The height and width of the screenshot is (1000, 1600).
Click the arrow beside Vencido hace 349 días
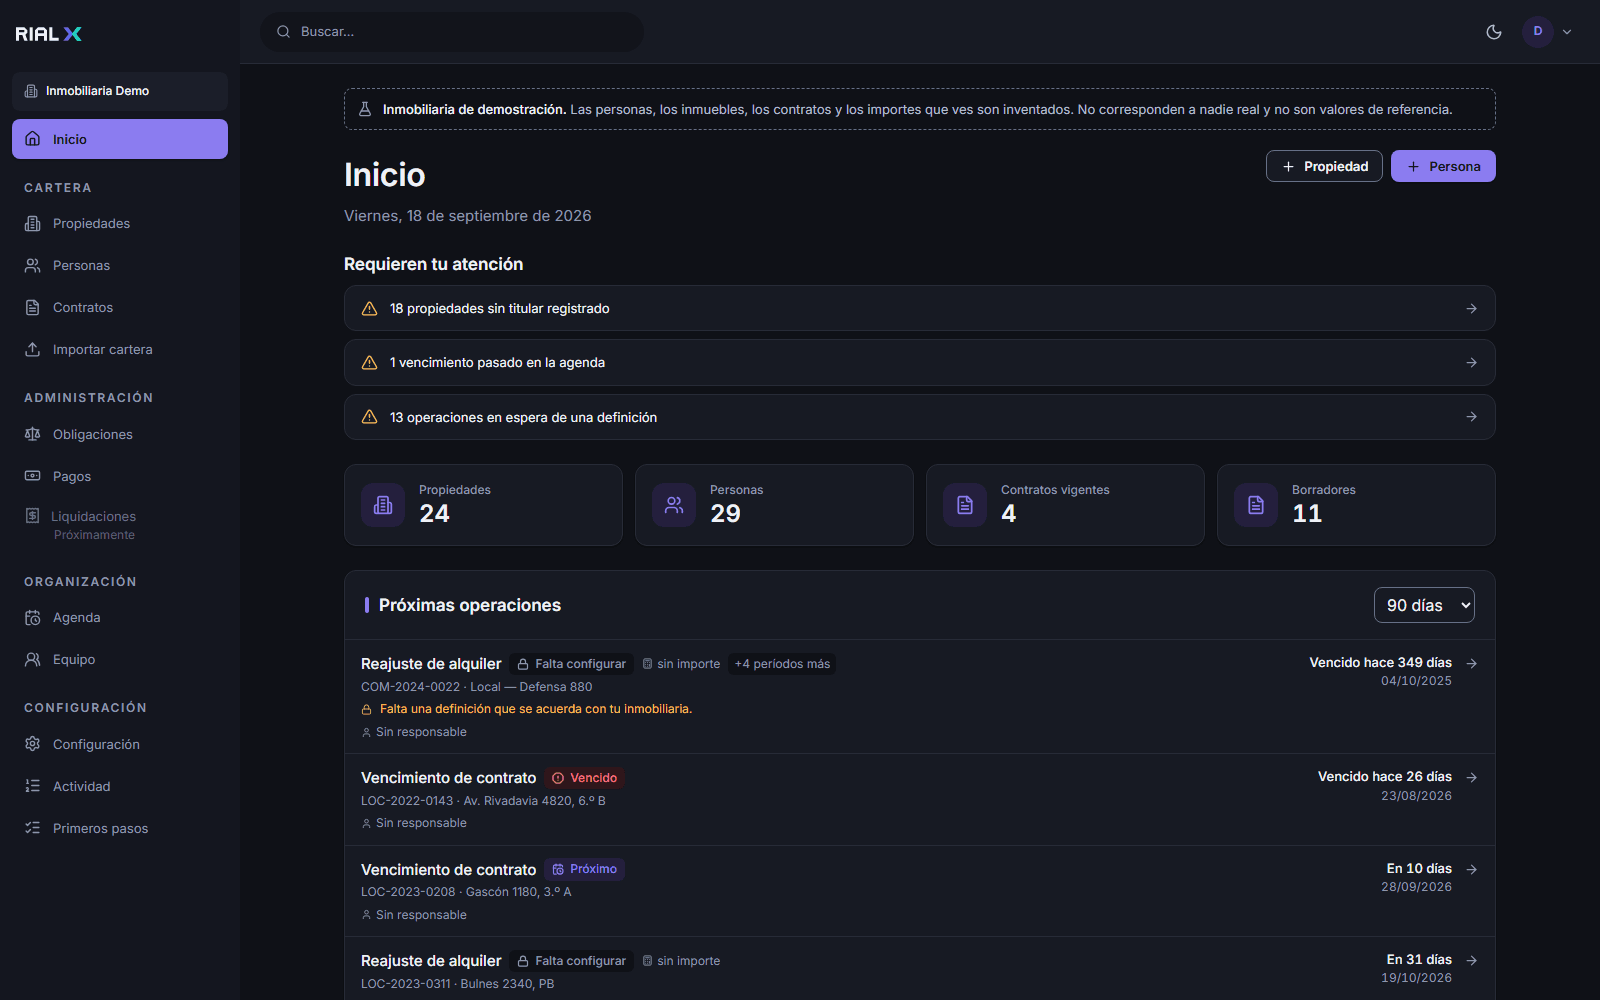coord(1471,663)
